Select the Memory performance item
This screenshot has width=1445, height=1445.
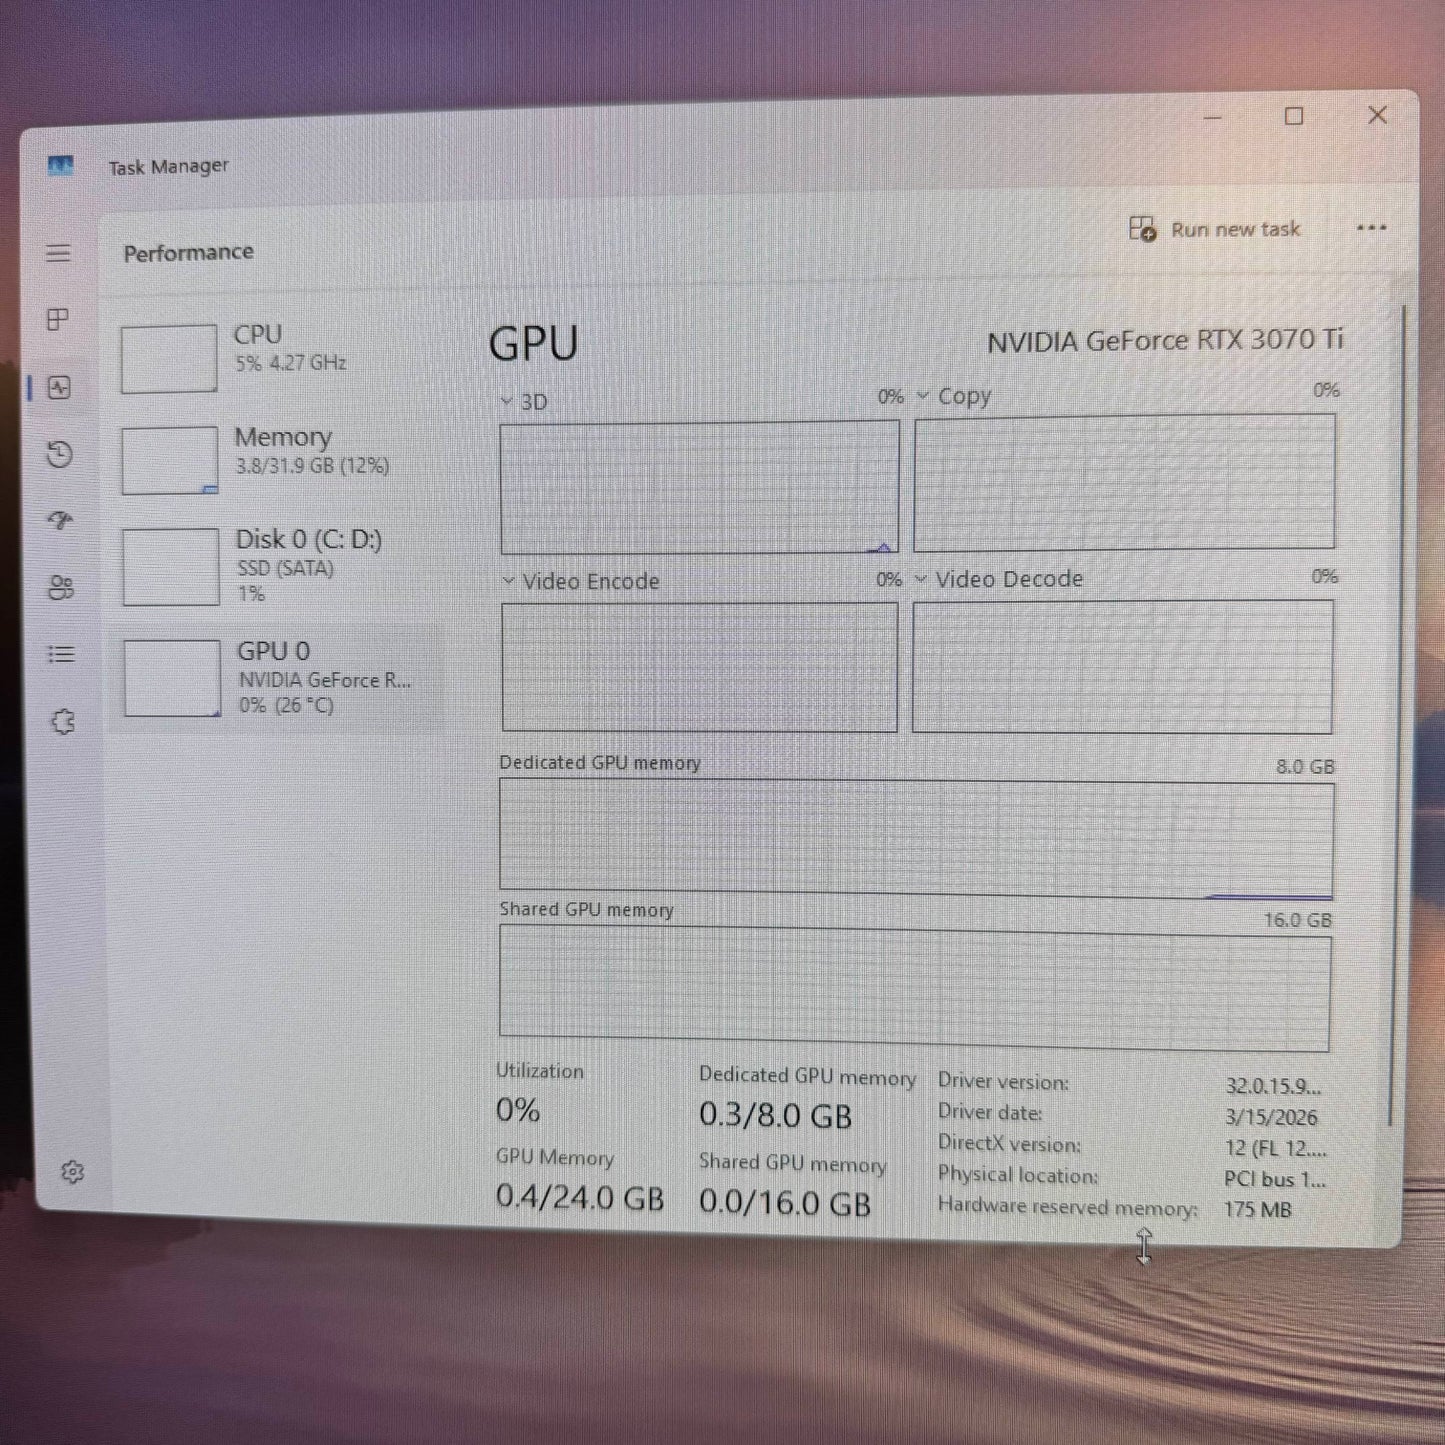click(x=277, y=459)
